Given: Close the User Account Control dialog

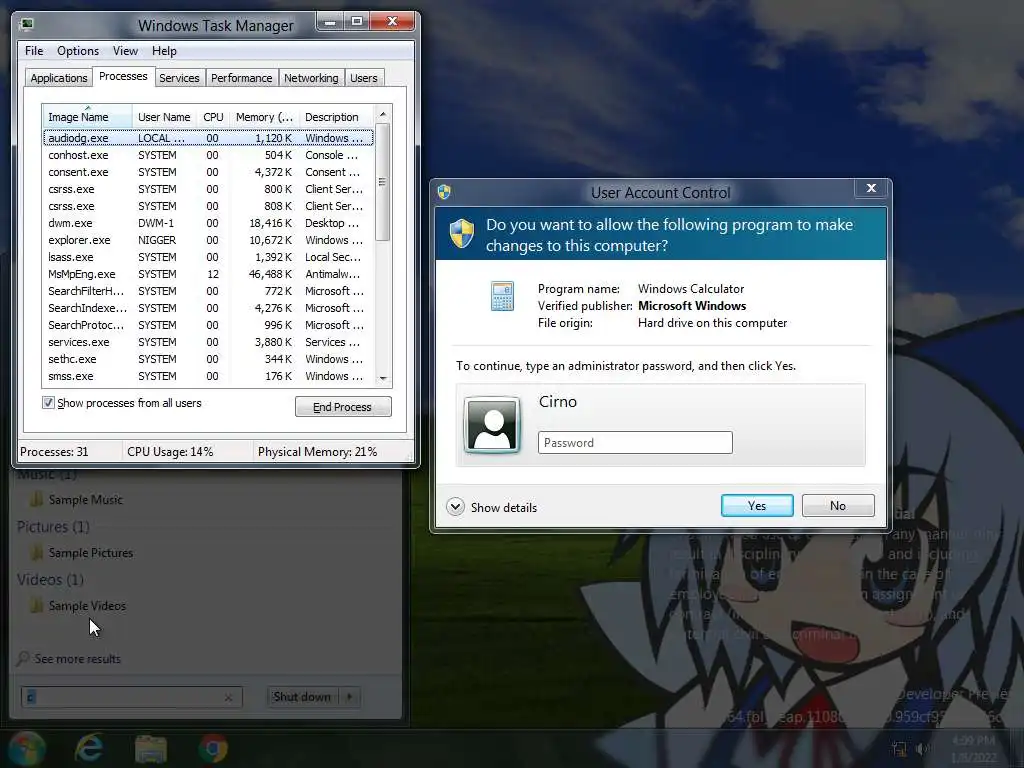Looking at the screenshot, I should [x=871, y=188].
